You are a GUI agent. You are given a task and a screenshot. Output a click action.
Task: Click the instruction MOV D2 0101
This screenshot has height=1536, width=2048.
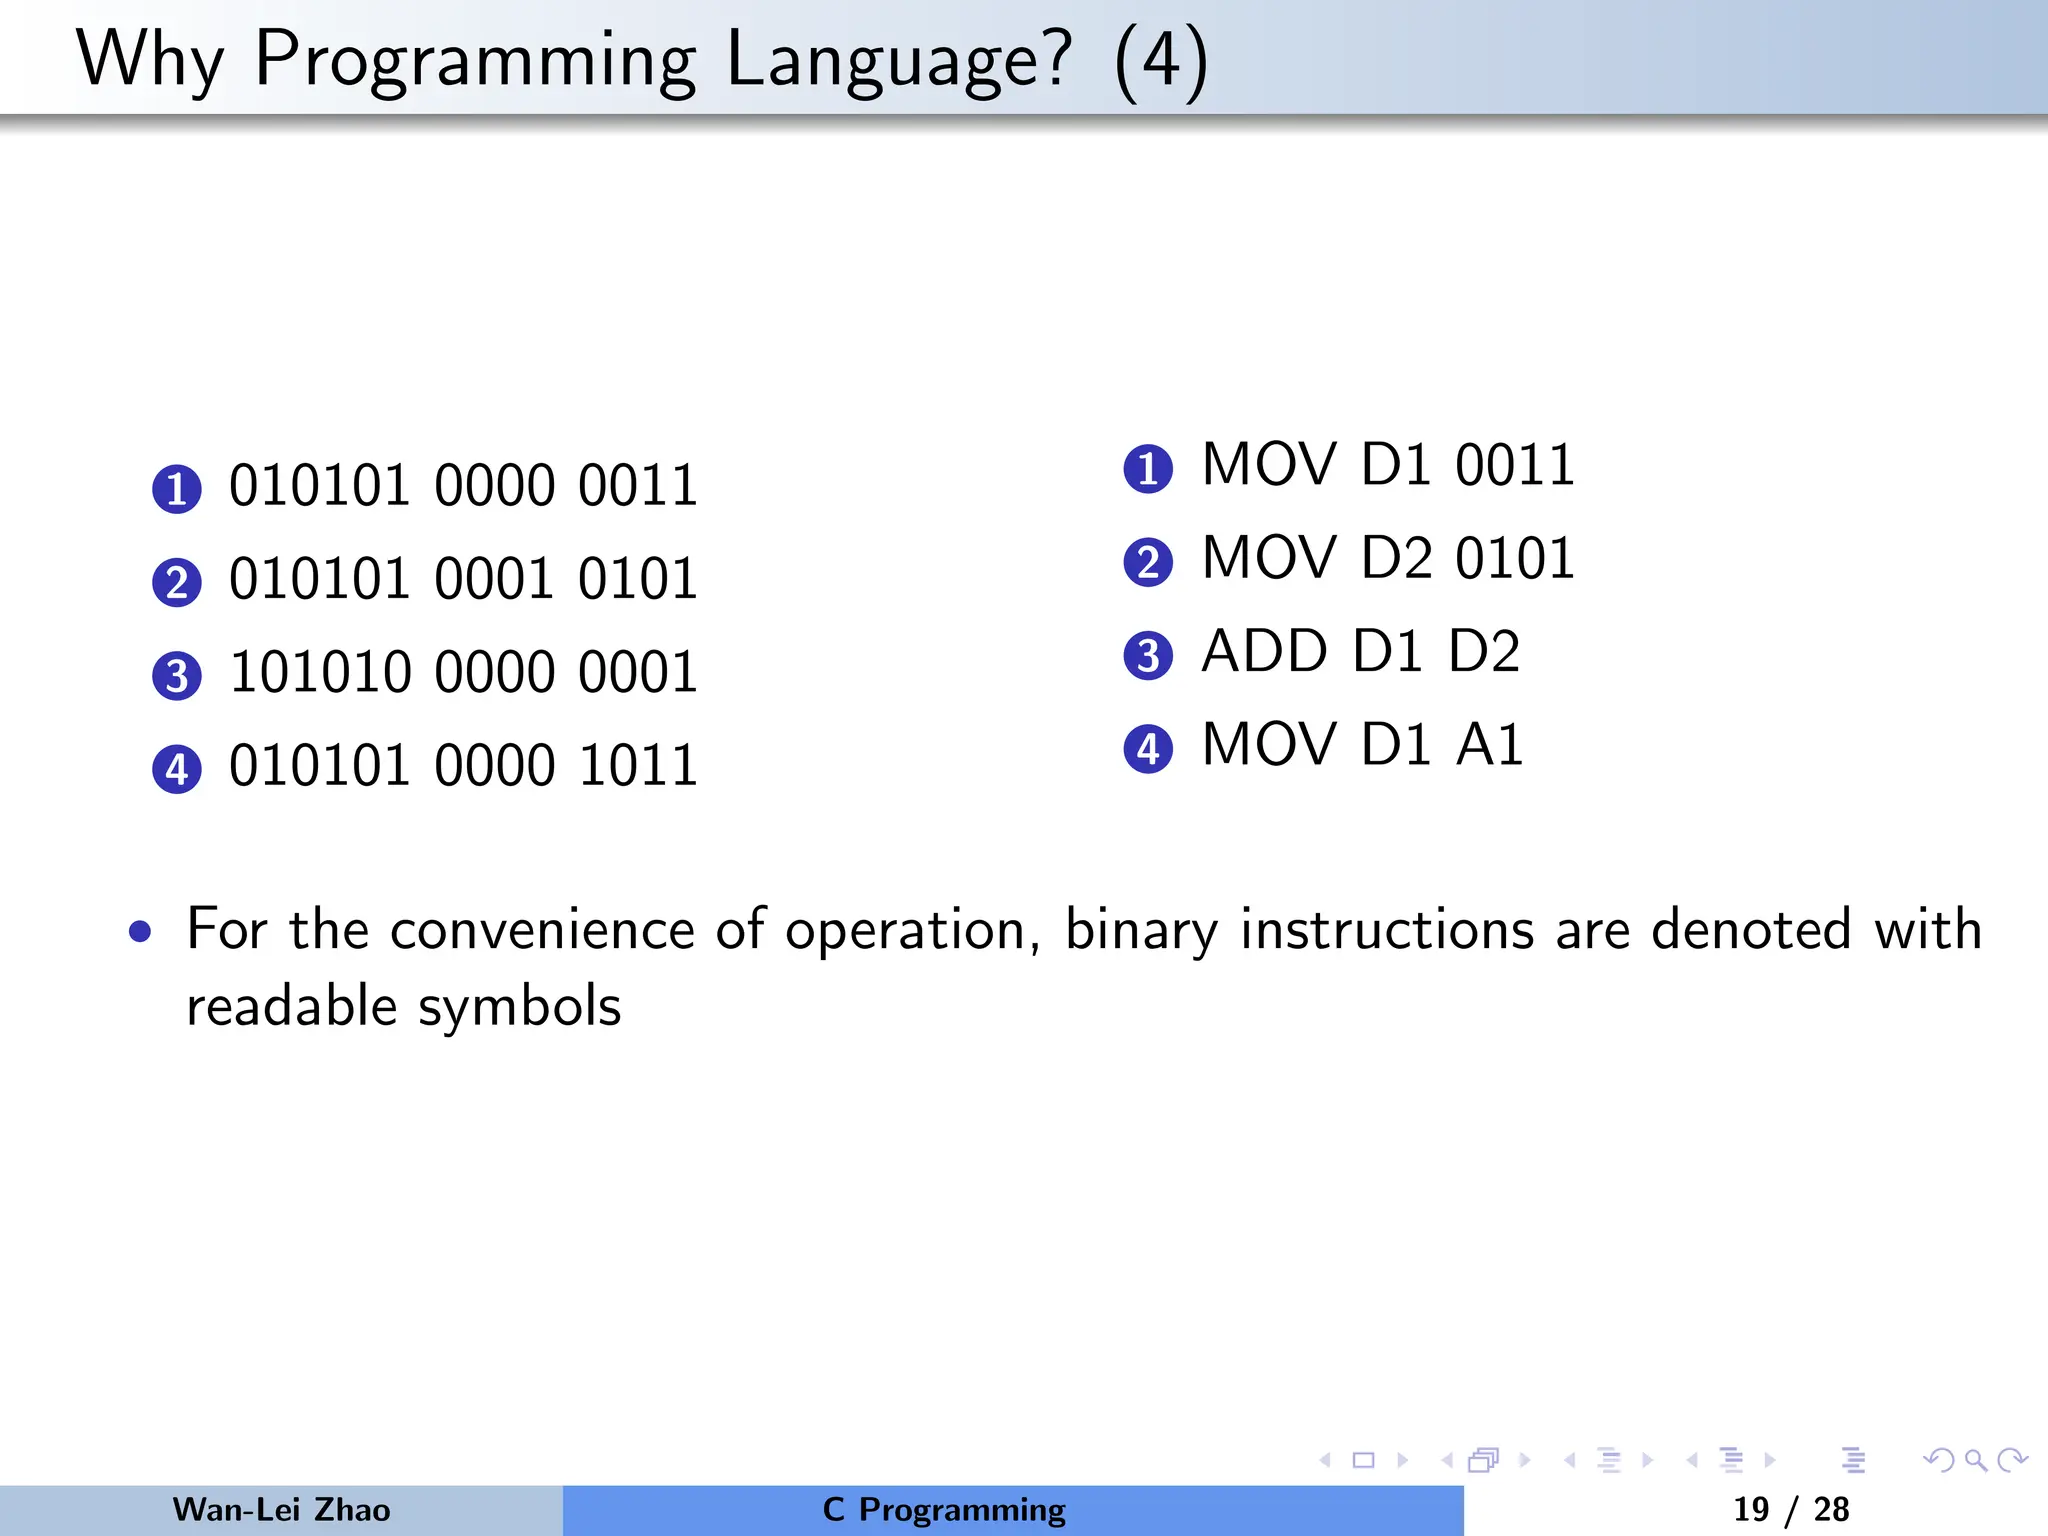(1388, 558)
